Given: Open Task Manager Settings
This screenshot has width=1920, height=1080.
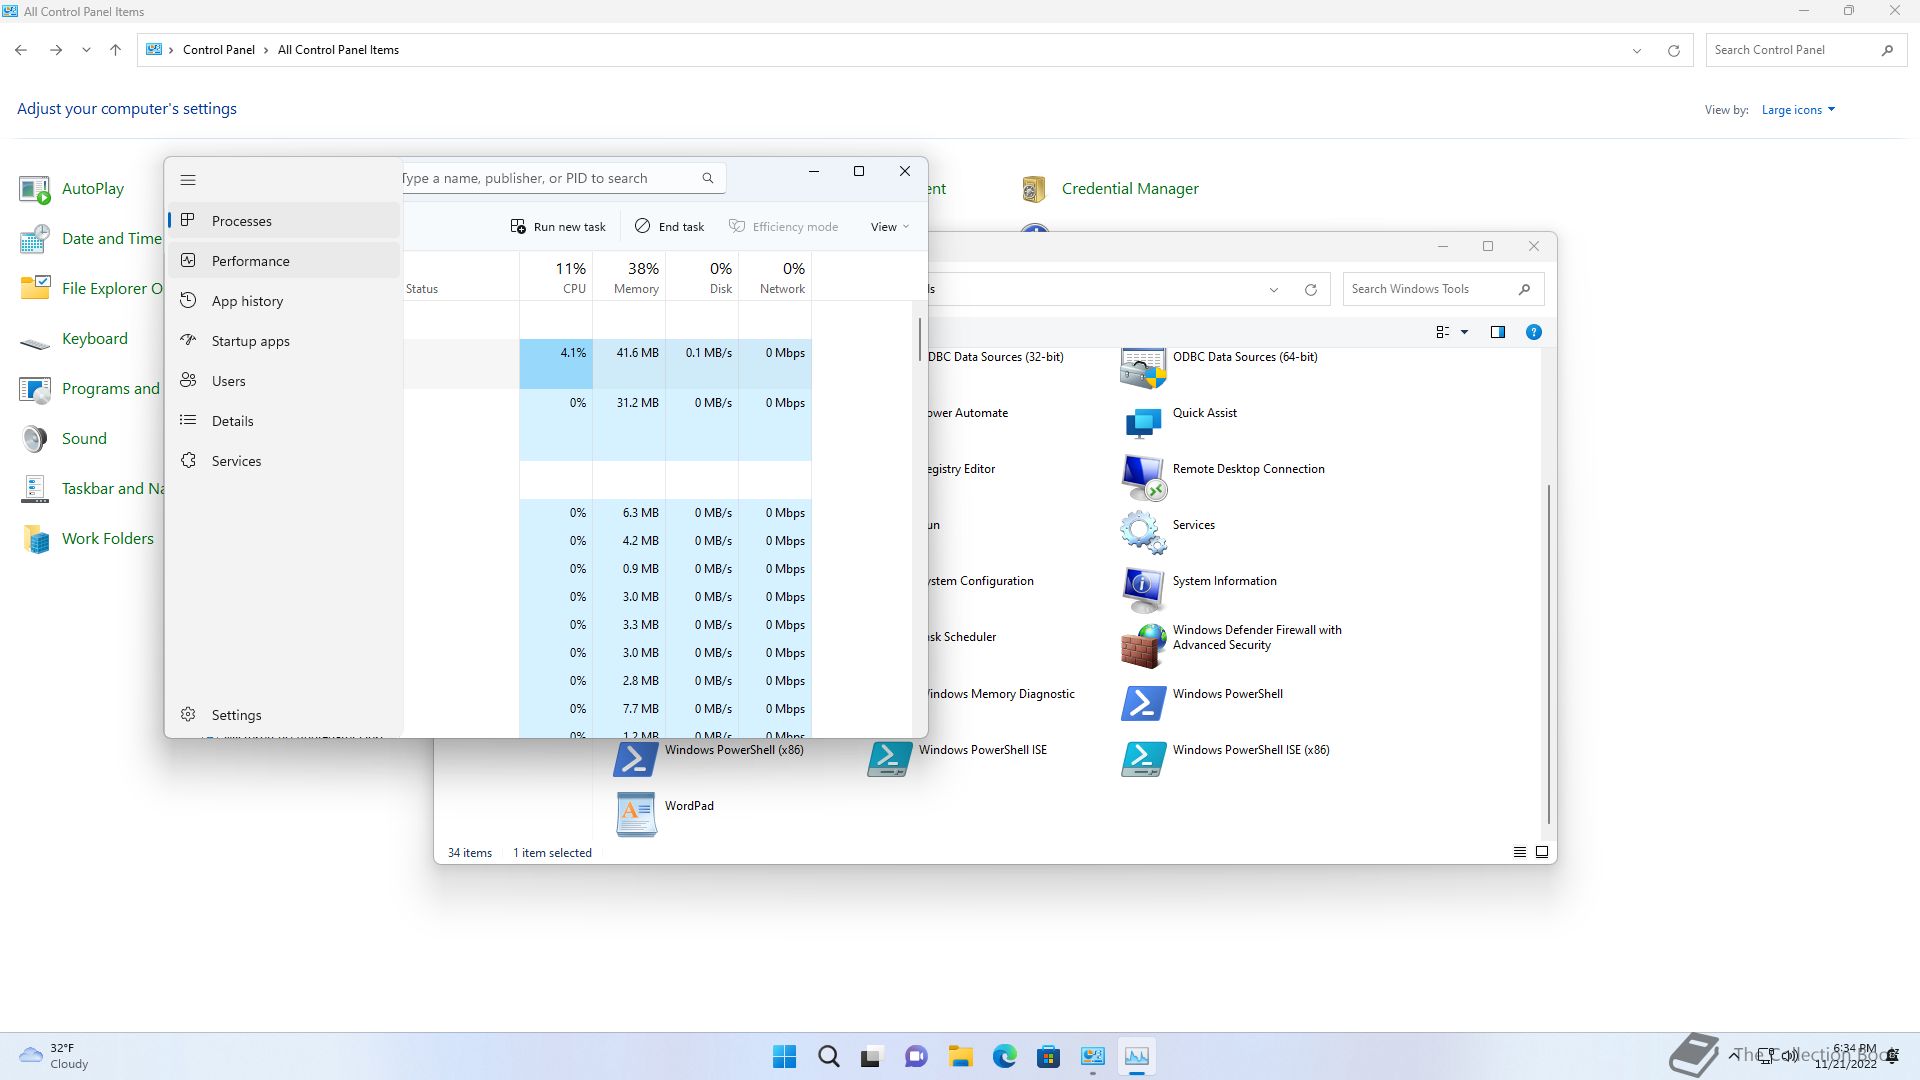Looking at the screenshot, I should point(285,715).
